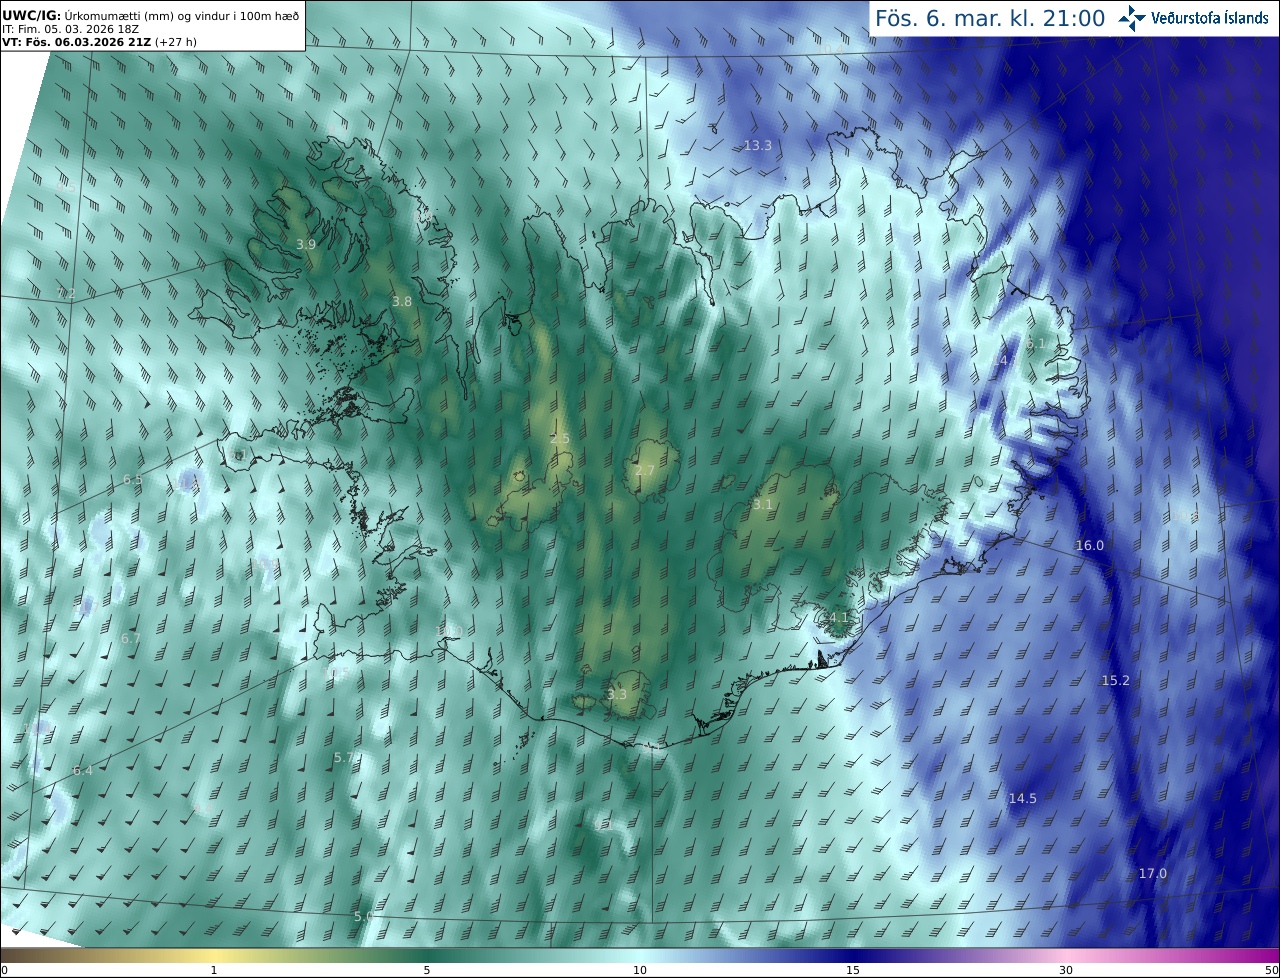The image size is (1280, 978).
Task: Click the 6.4 value in the southwest sea
Action: pos(83,770)
